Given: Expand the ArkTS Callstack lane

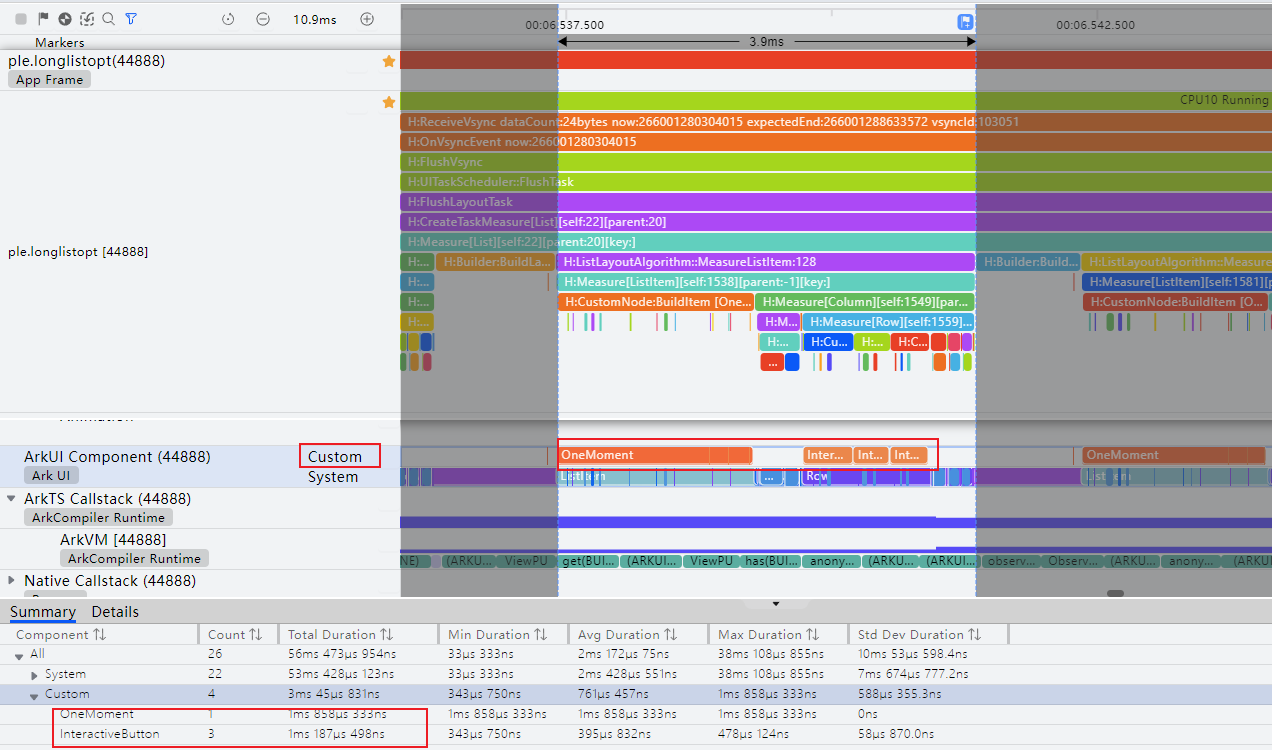Looking at the screenshot, I should click(13, 498).
